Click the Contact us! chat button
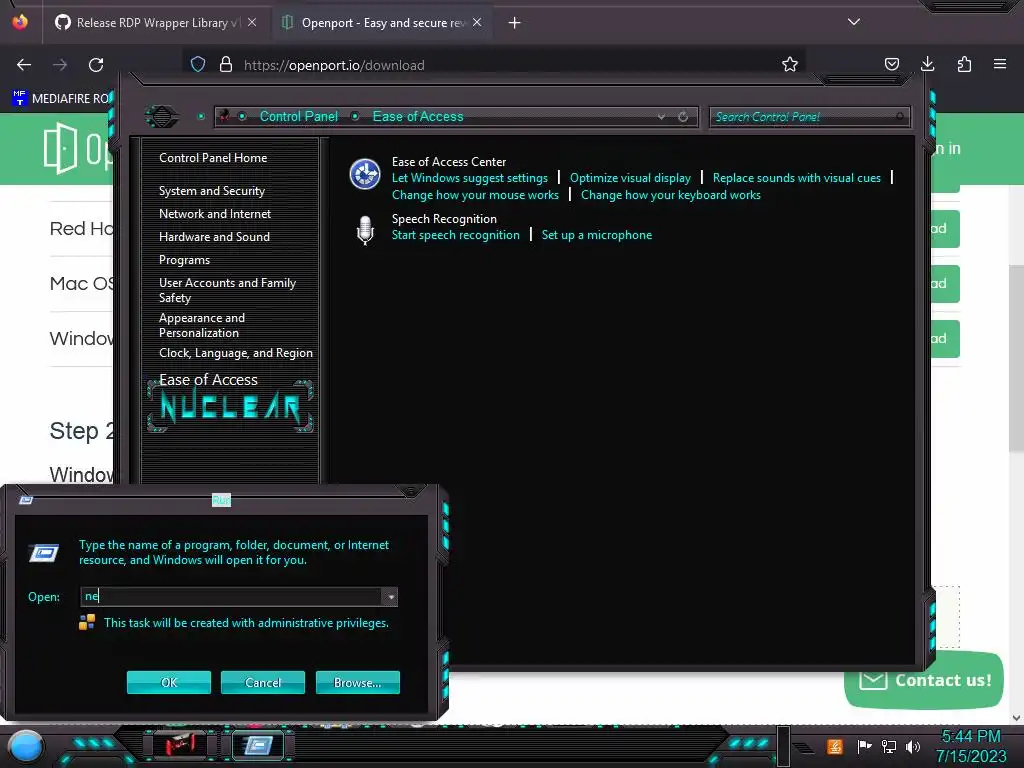 coord(924,680)
